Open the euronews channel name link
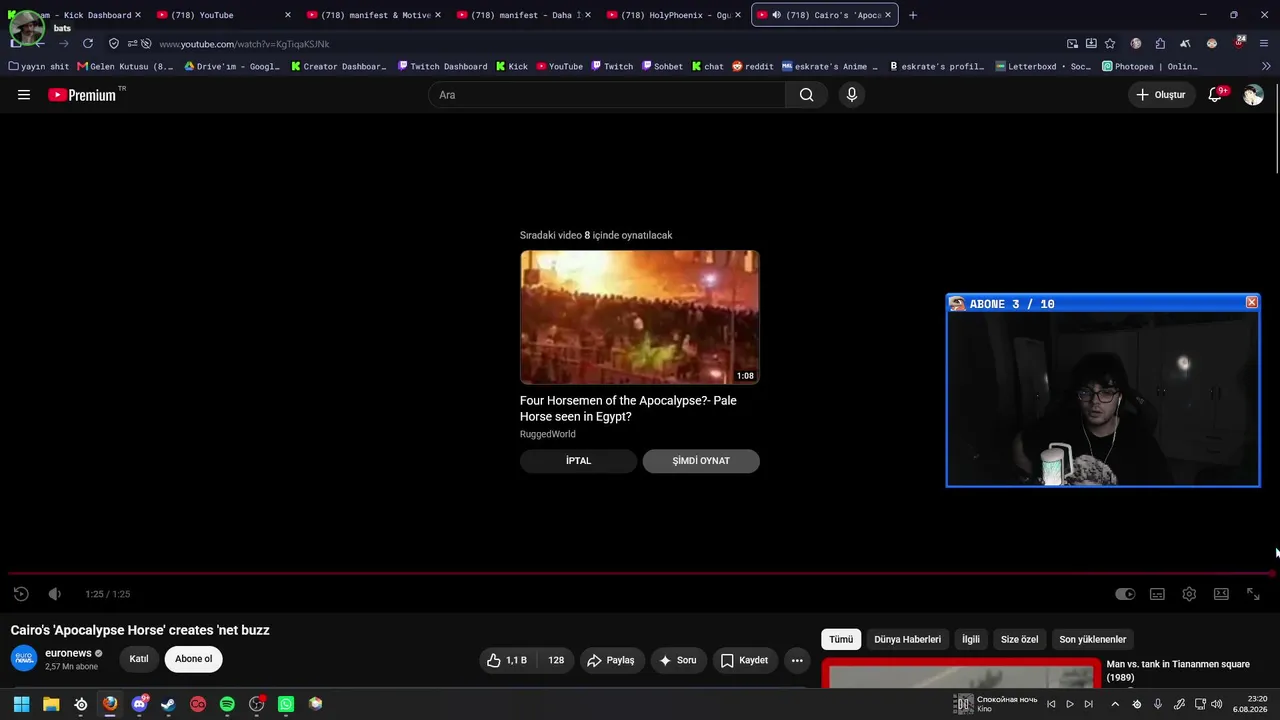Screen dimensions: 1280x720 coord(68,653)
